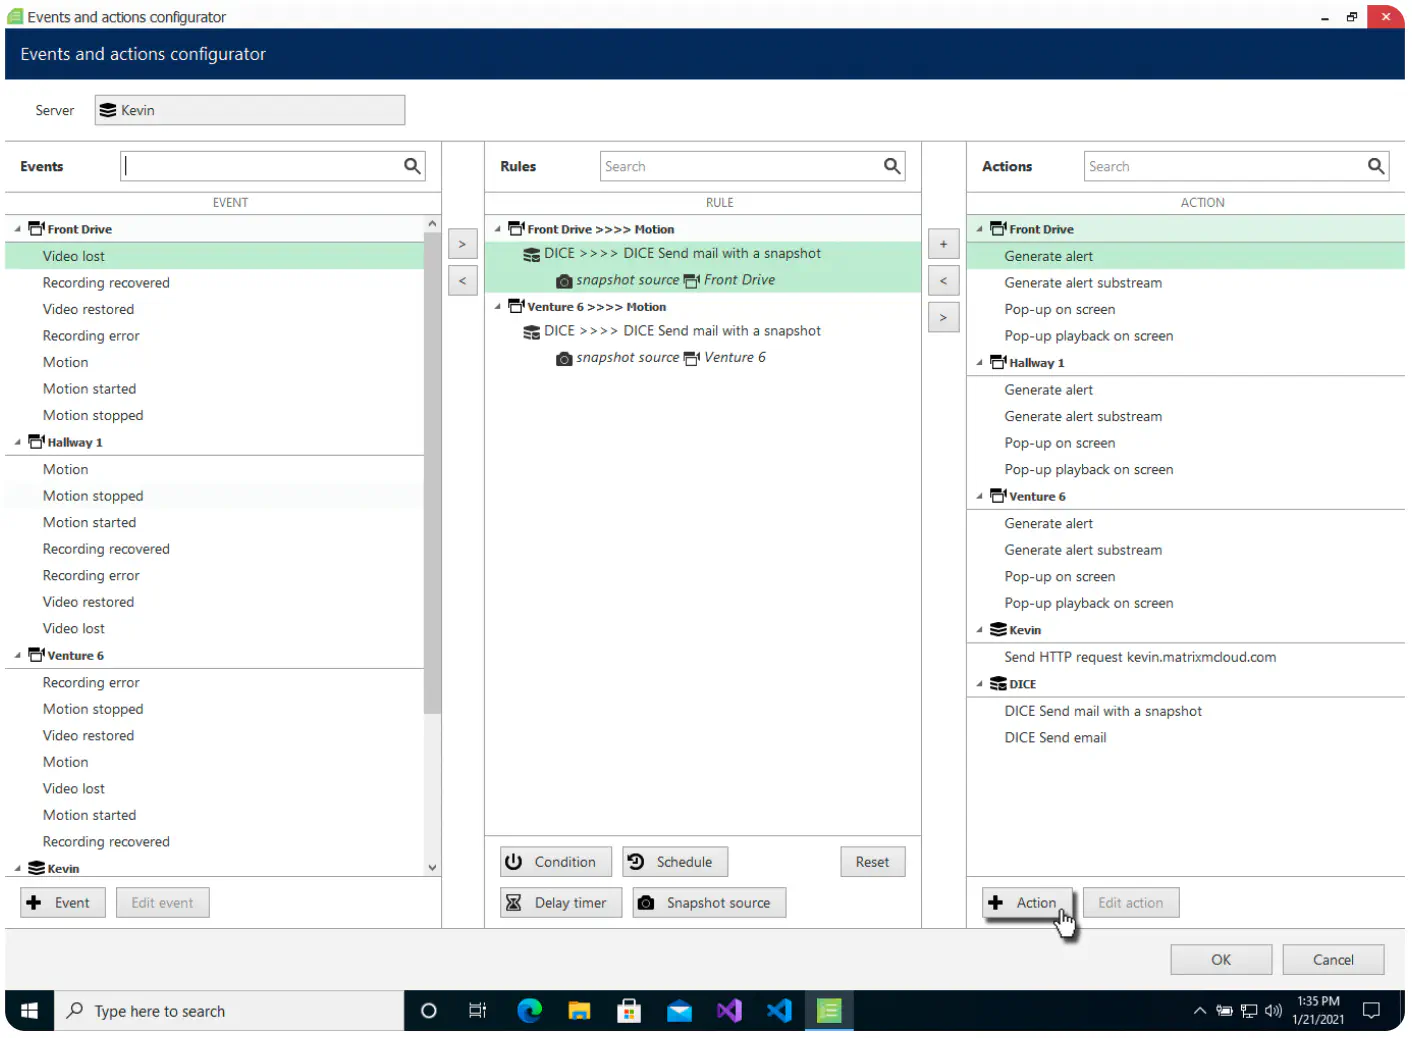Collapse the Venture 6 group in Actions
1412x1038 pixels.
click(979, 496)
